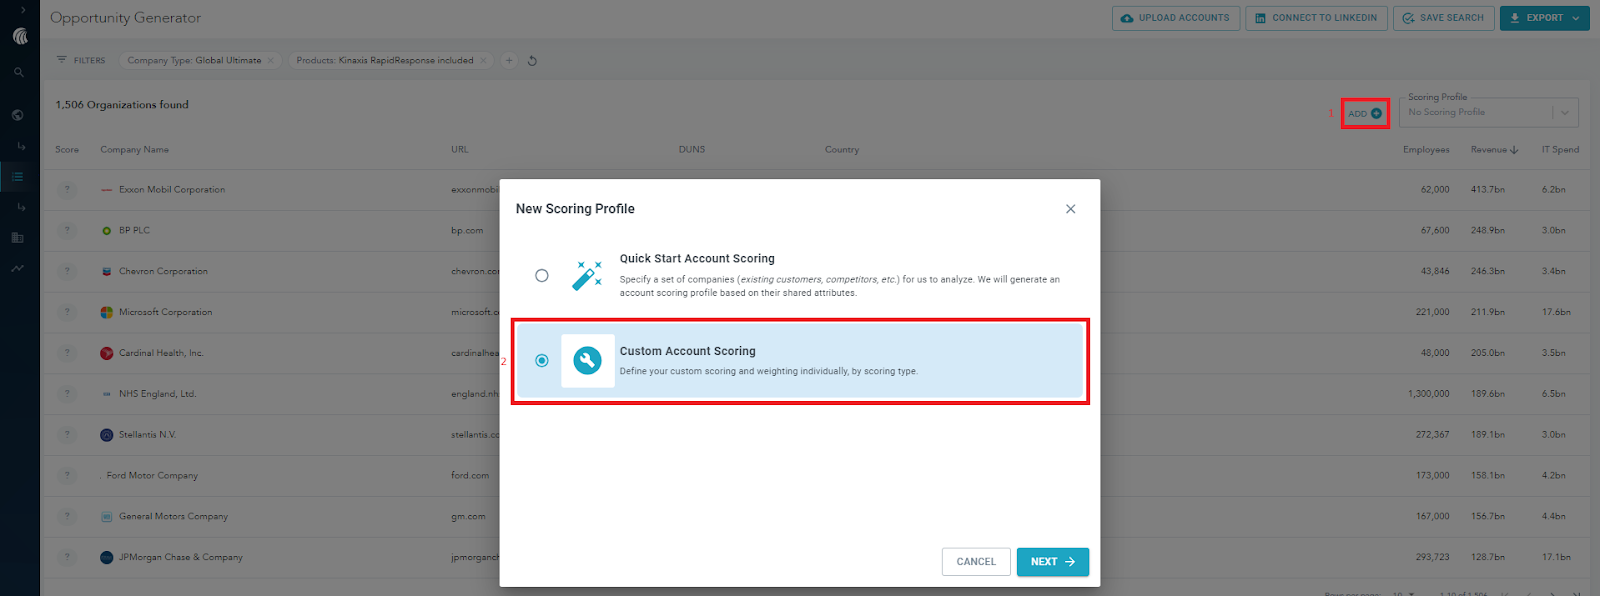
Task: Click the Next button
Action: click(x=1052, y=562)
